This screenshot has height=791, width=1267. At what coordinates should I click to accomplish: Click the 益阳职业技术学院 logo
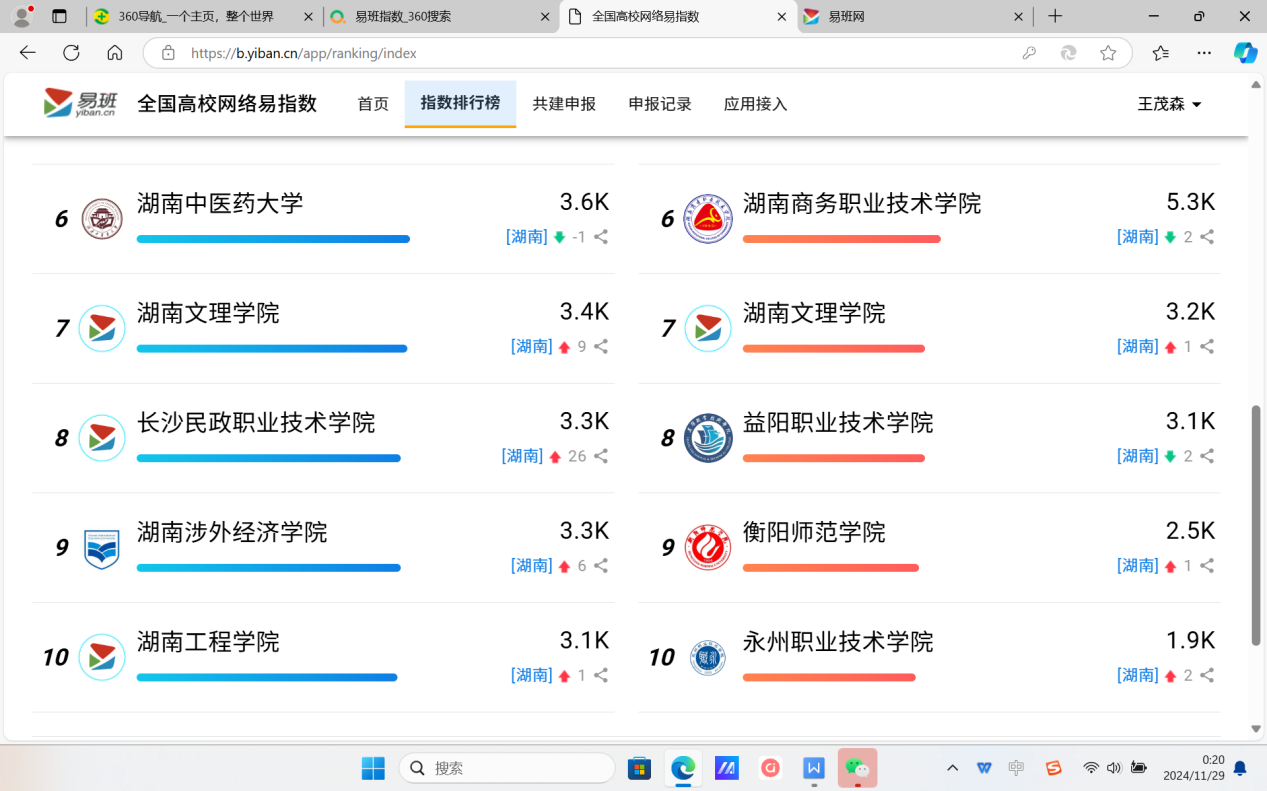pyautogui.click(x=708, y=438)
